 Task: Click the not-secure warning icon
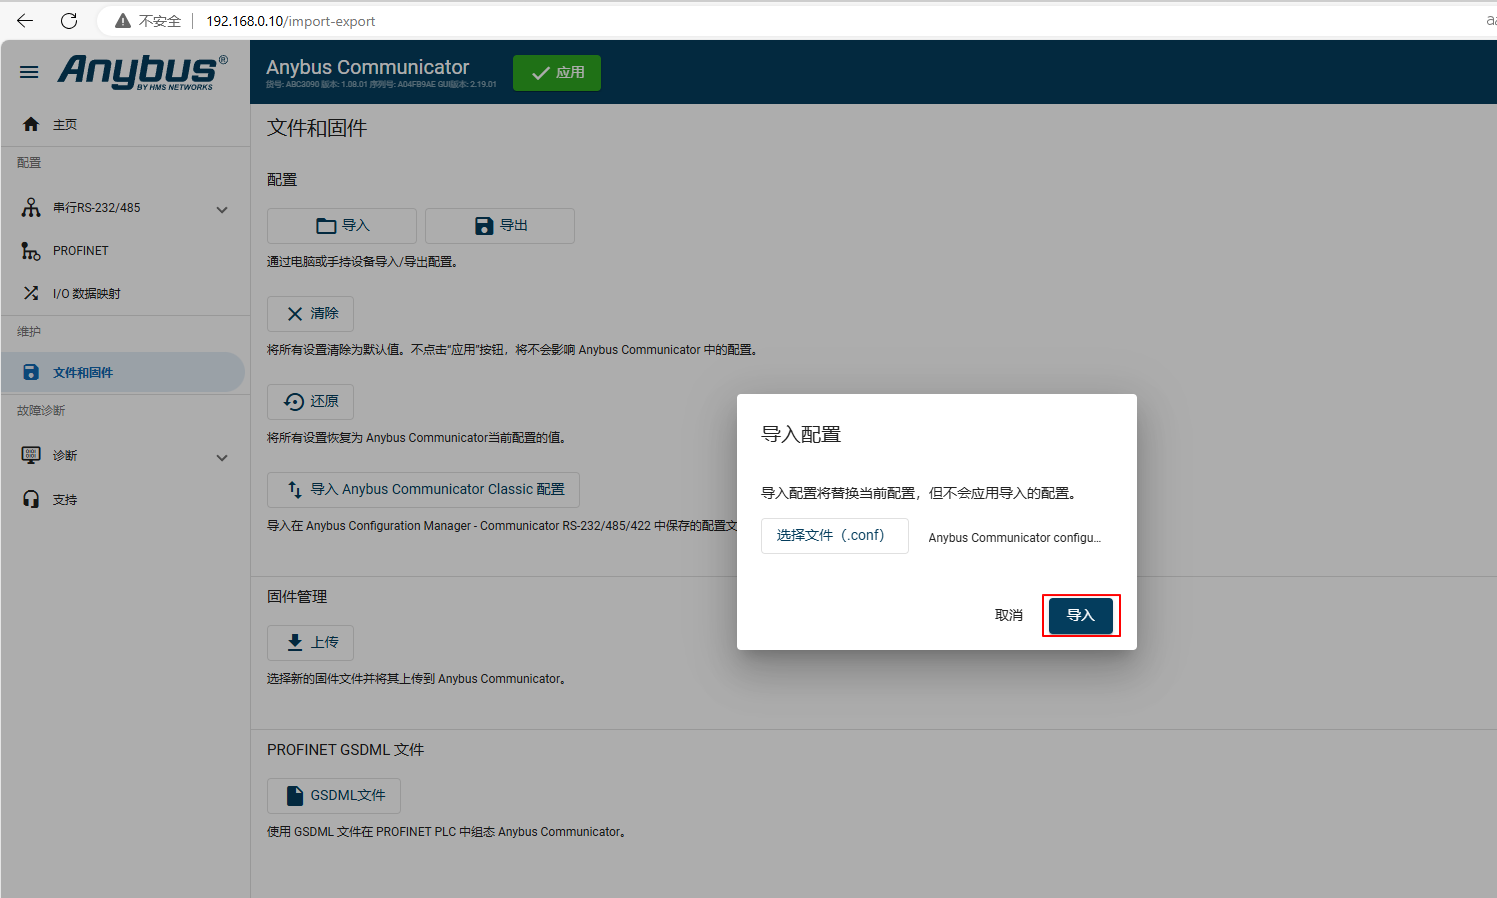pos(123,21)
